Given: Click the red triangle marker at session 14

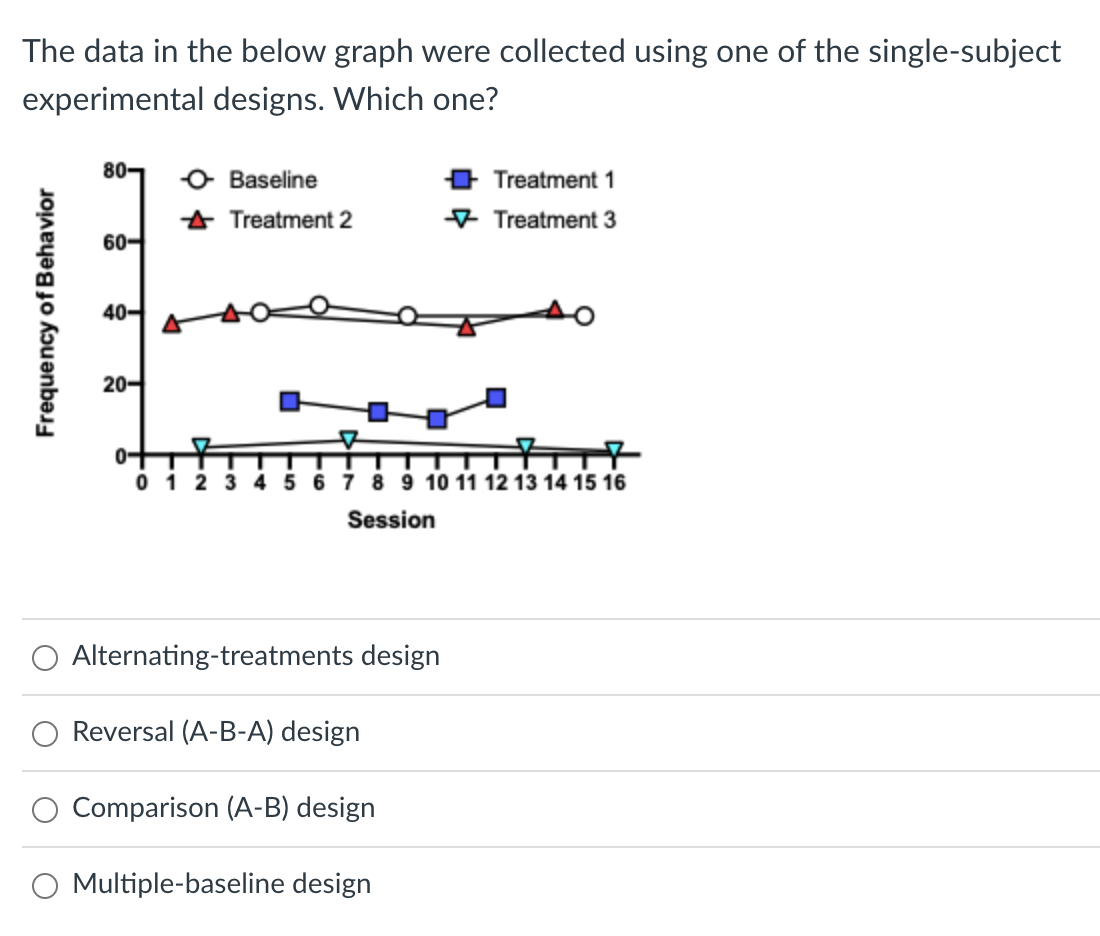Looking at the screenshot, I should tap(553, 309).
